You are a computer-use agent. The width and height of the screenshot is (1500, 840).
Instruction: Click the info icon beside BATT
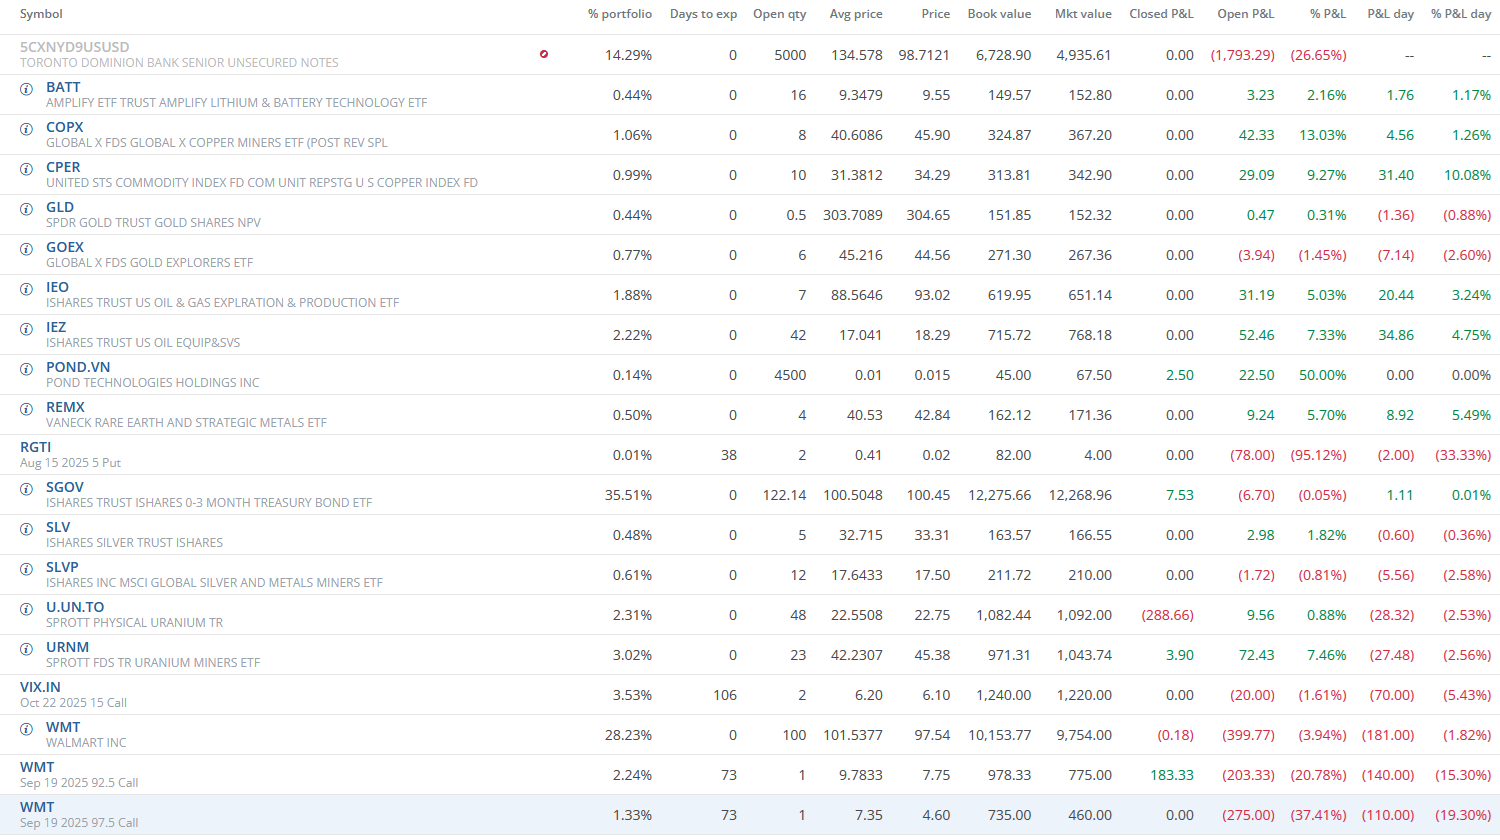pos(27,89)
